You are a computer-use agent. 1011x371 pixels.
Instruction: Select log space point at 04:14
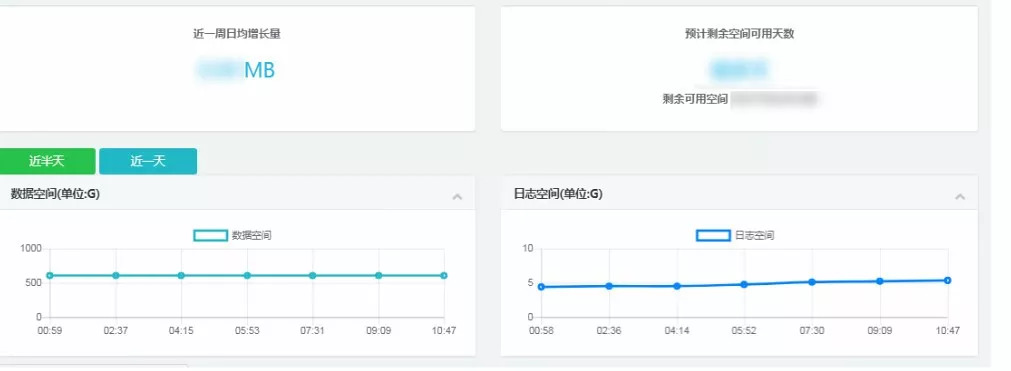[x=676, y=286]
